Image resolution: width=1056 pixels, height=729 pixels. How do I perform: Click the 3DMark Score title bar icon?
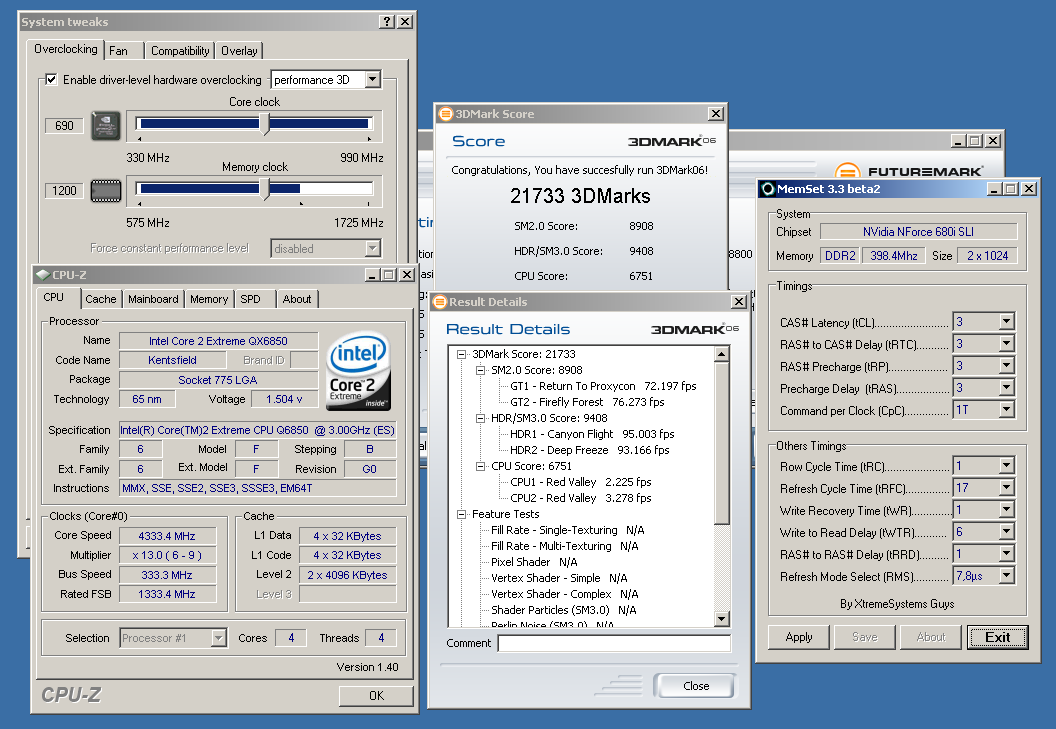coord(445,114)
